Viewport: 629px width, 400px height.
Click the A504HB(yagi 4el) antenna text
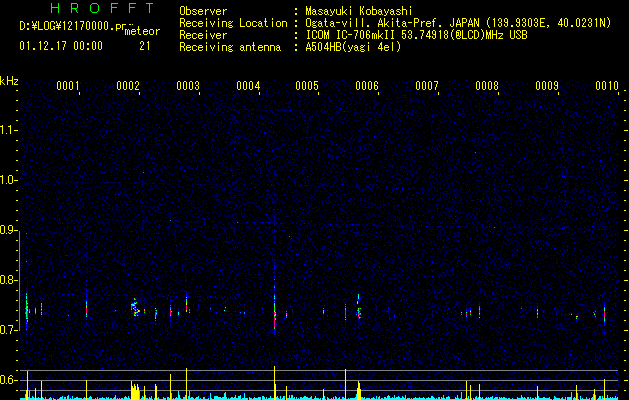pos(353,47)
